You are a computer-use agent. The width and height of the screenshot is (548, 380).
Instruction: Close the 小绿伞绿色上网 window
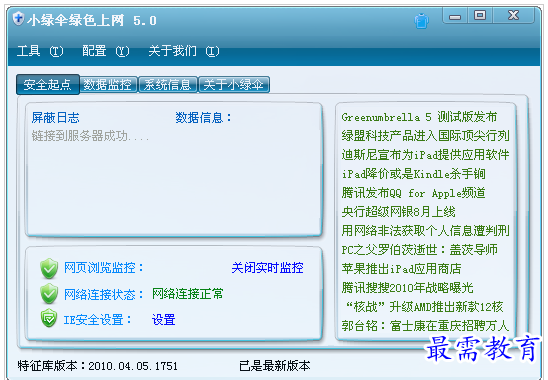(513, 16)
